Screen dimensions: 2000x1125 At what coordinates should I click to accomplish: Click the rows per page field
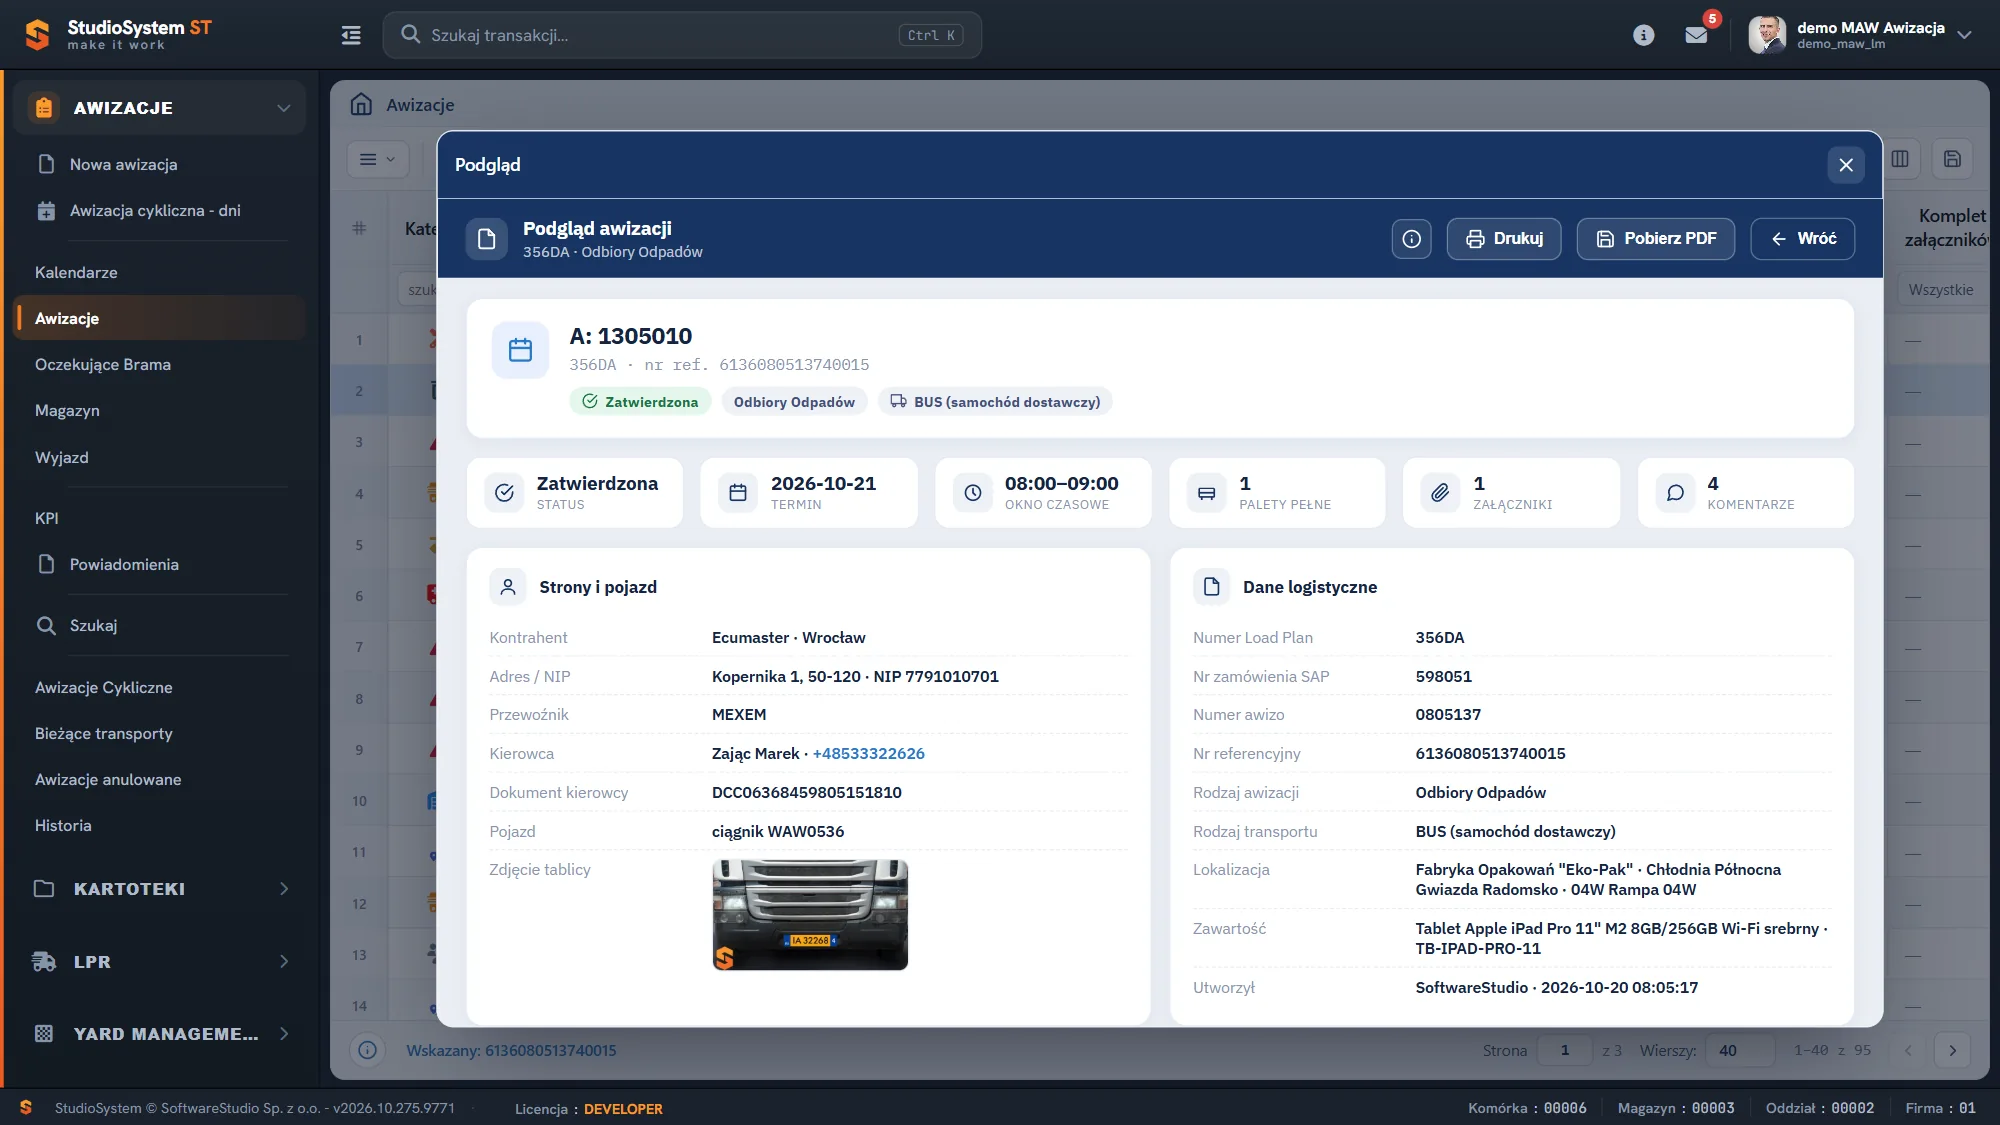[1741, 1051]
